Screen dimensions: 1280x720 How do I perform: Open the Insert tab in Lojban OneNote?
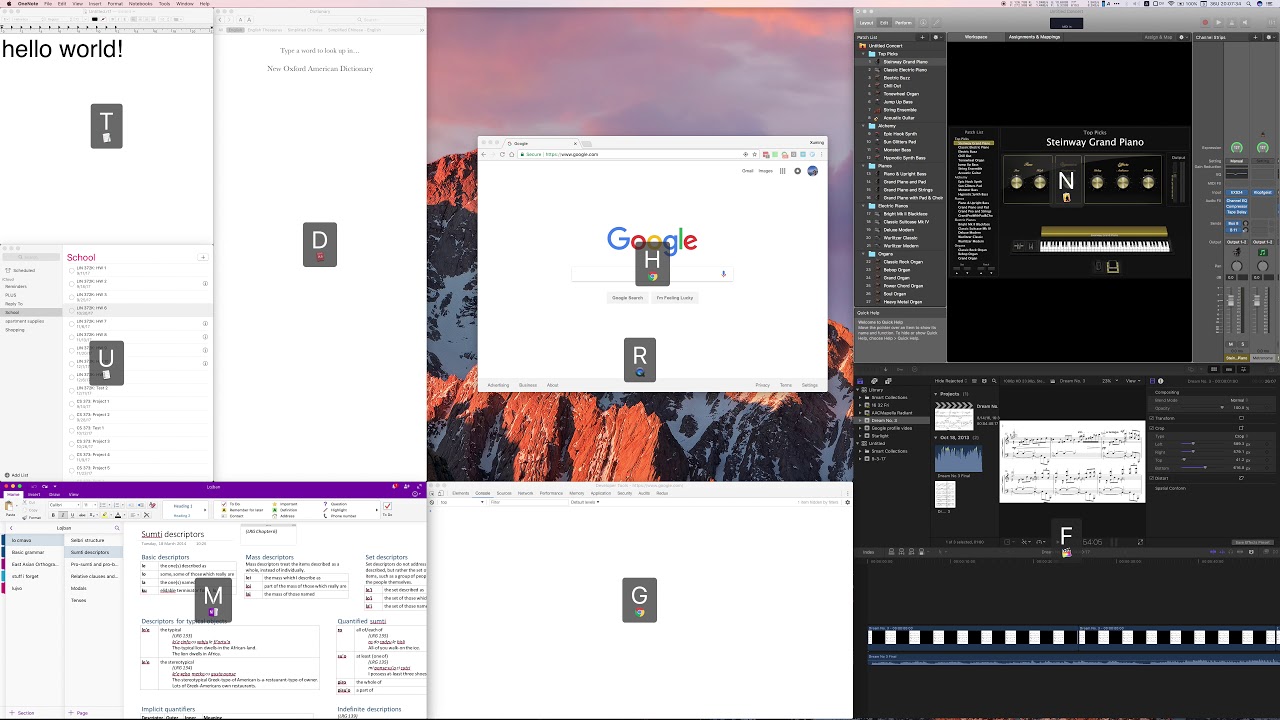tap(34, 494)
